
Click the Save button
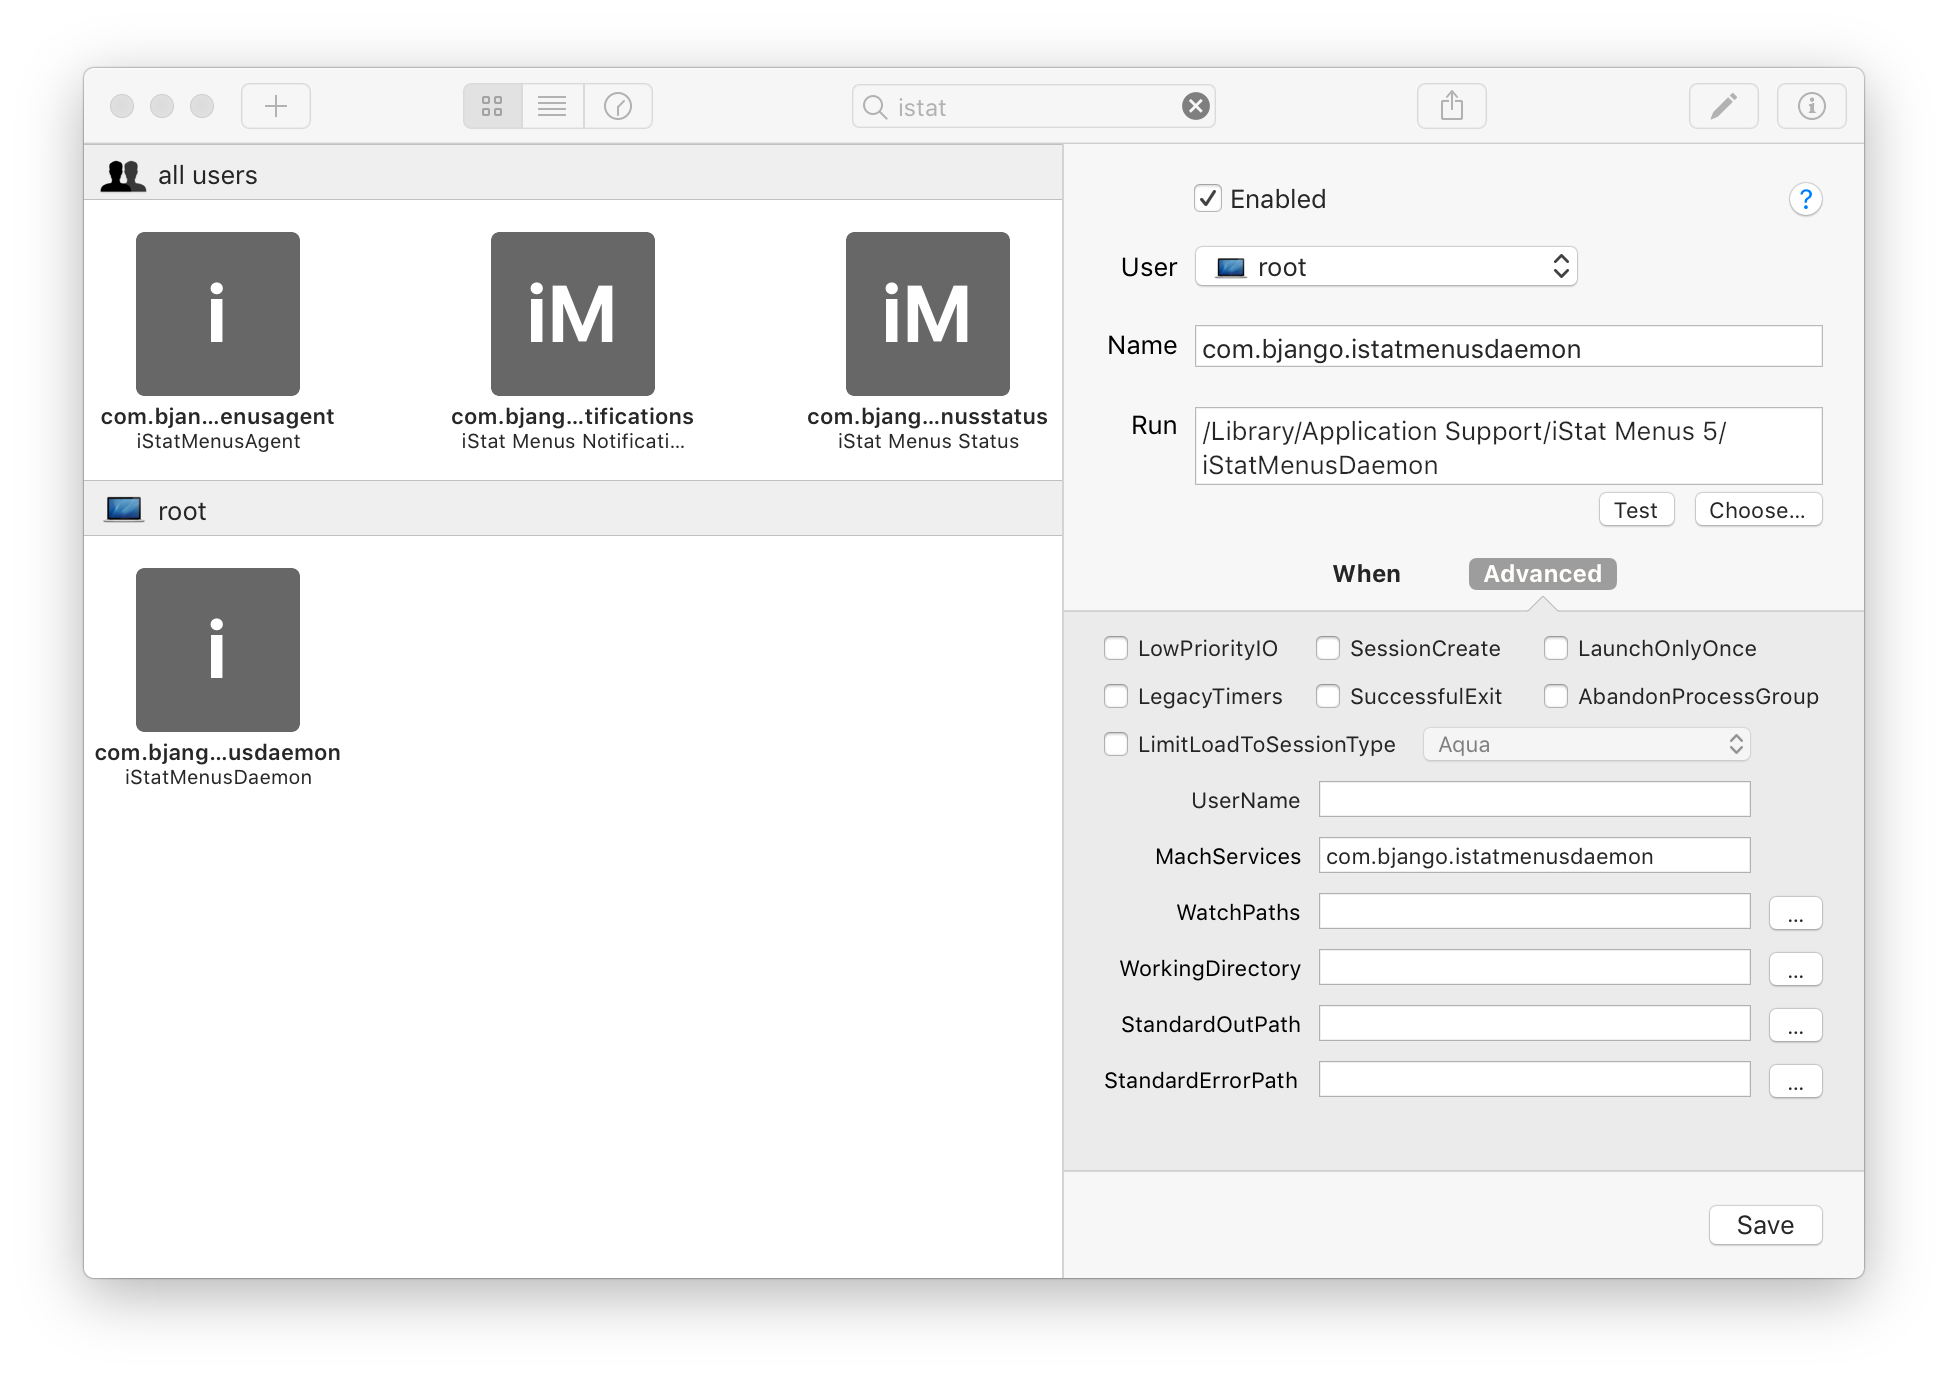pyautogui.click(x=1765, y=1225)
